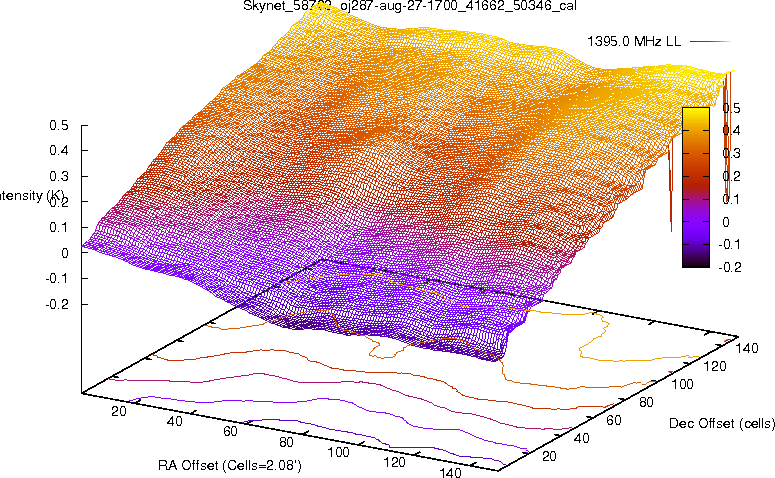Click the color bar value '0.1'
The image size is (775, 478).
(731, 199)
